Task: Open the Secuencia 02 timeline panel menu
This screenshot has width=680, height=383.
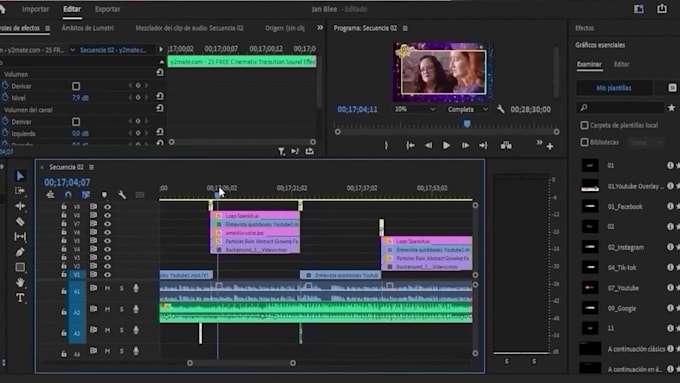Action: pos(92,167)
